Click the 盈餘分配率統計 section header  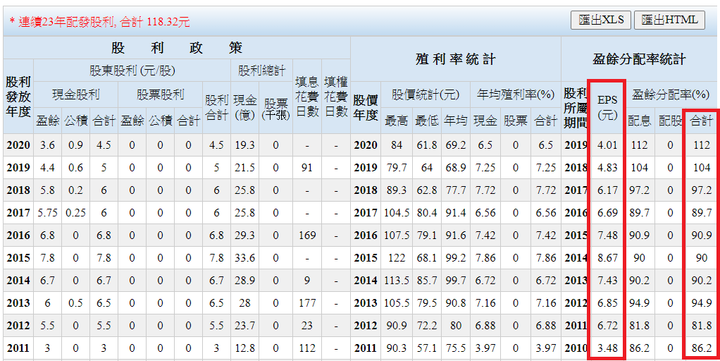(x=640, y=59)
